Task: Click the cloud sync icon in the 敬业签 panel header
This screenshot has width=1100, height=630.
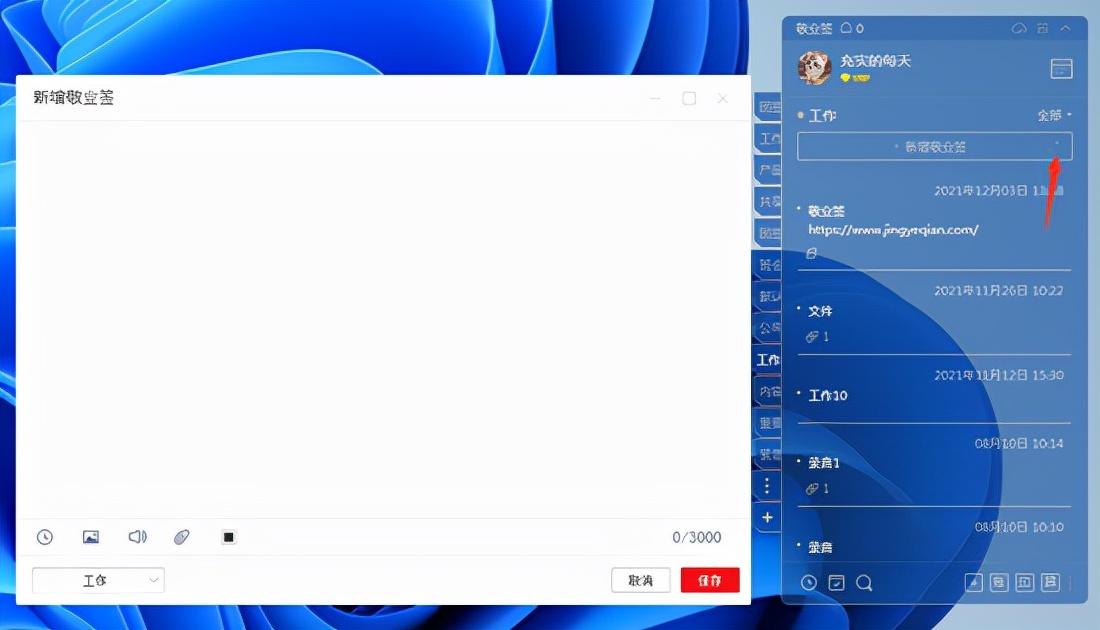Action: (1019, 28)
